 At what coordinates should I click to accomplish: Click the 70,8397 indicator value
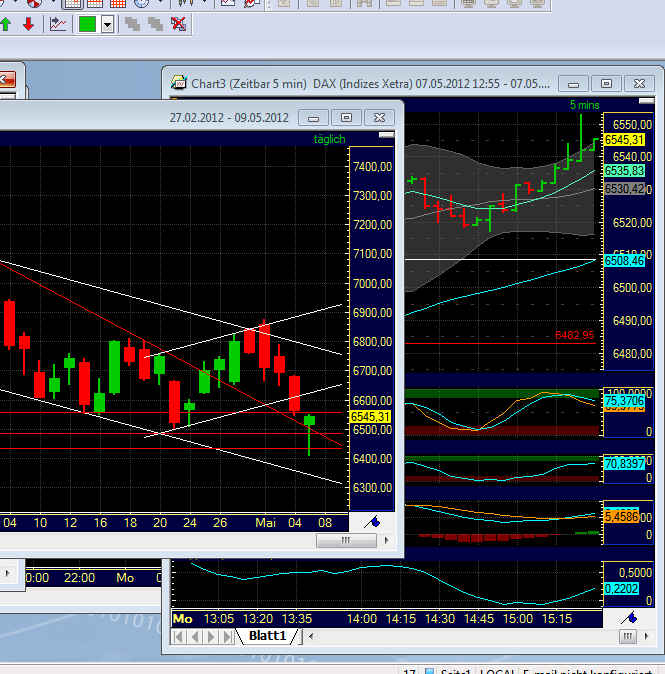click(x=625, y=463)
